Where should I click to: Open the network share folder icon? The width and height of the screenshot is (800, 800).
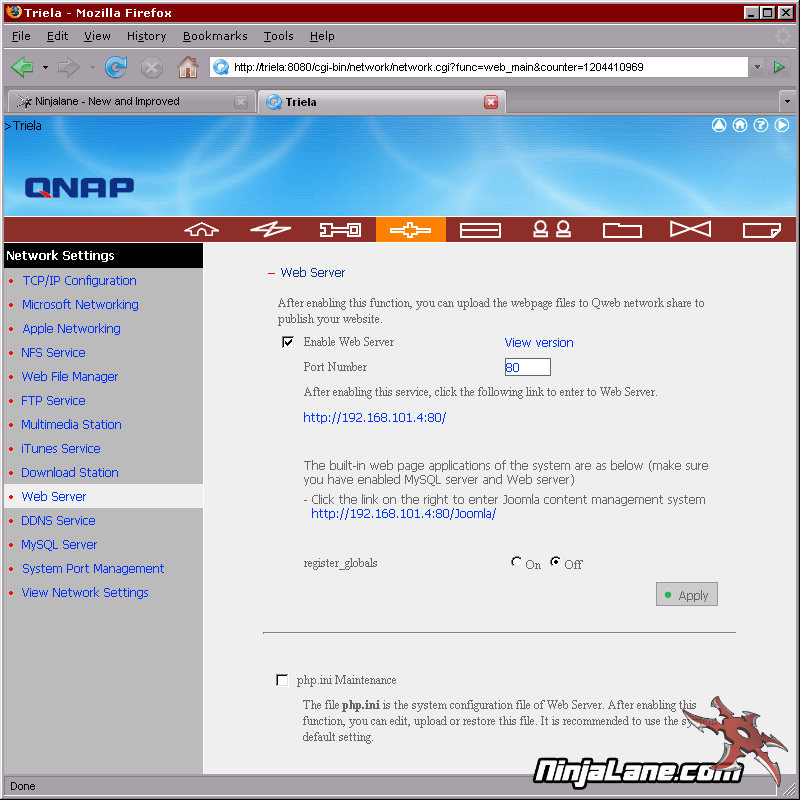622,230
